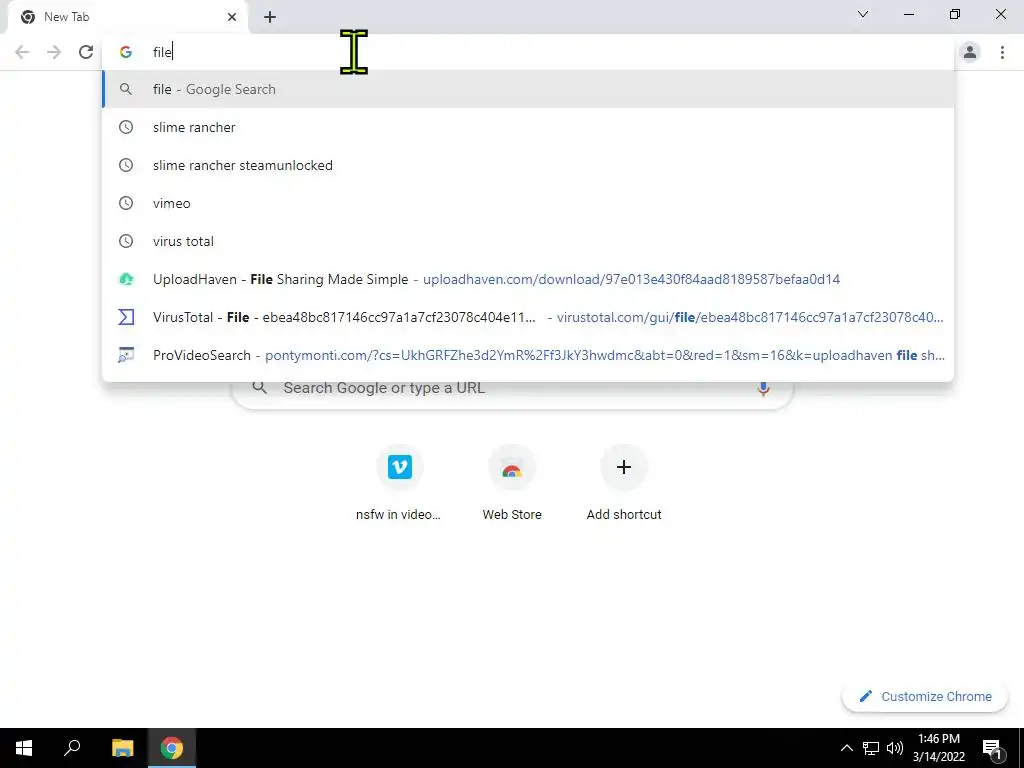Select the New Tab tab

[x=128, y=17]
